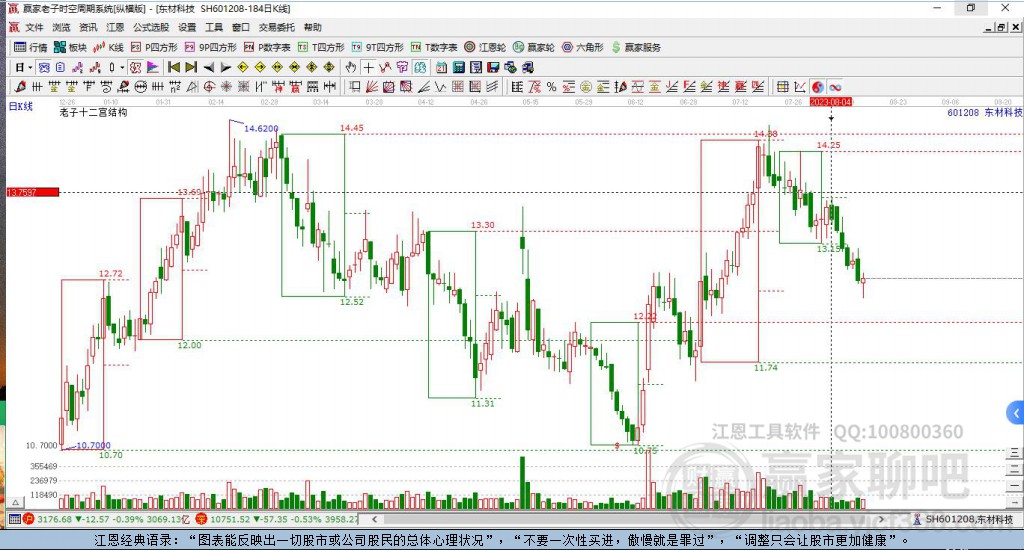Open the 9P四方形 tool
The width and height of the screenshot is (1024, 550).
coord(210,47)
